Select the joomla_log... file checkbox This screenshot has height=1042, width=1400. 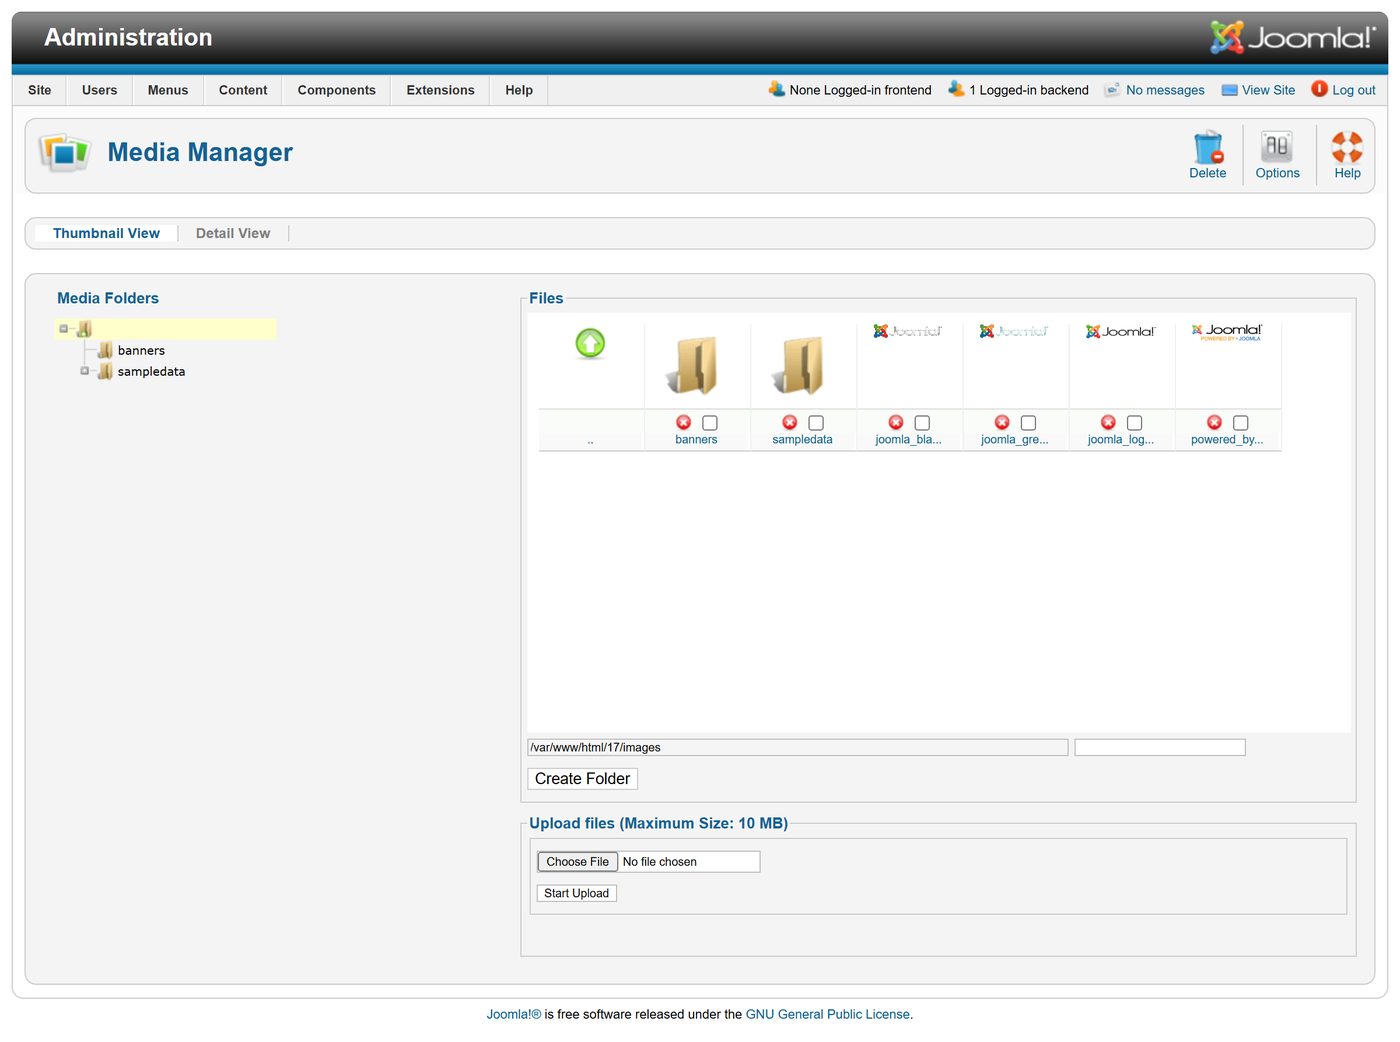[x=1134, y=423]
